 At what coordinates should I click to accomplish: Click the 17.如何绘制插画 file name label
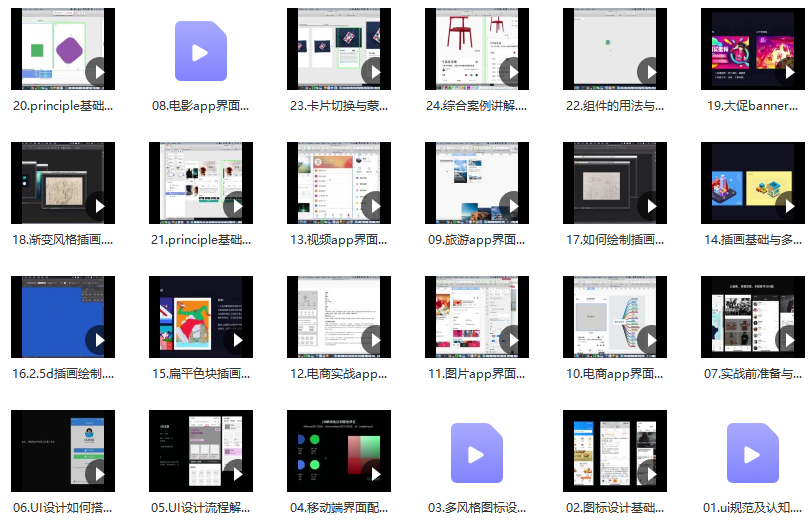(x=614, y=240)
